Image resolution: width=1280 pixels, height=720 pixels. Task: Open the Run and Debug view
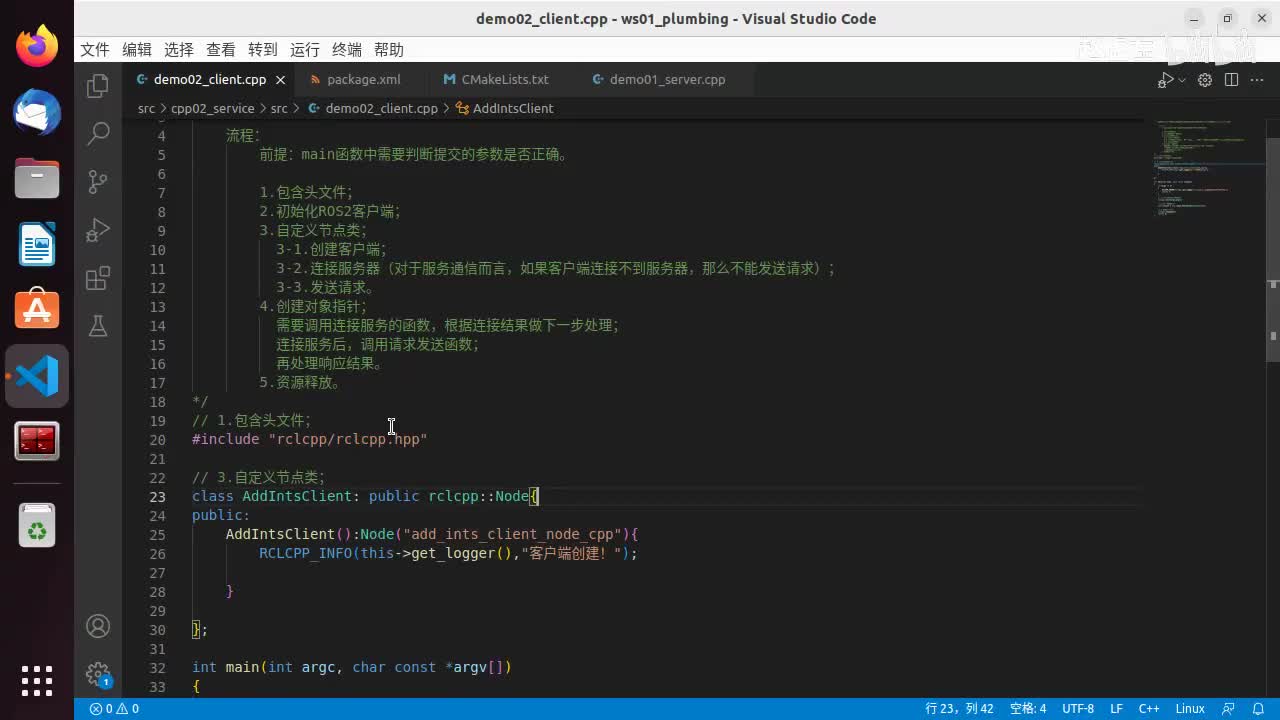98,229
